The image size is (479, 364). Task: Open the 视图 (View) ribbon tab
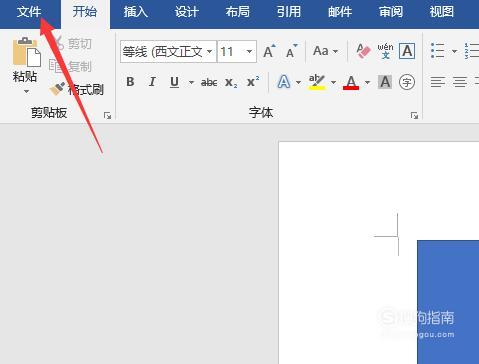click(x=442, y=12)
